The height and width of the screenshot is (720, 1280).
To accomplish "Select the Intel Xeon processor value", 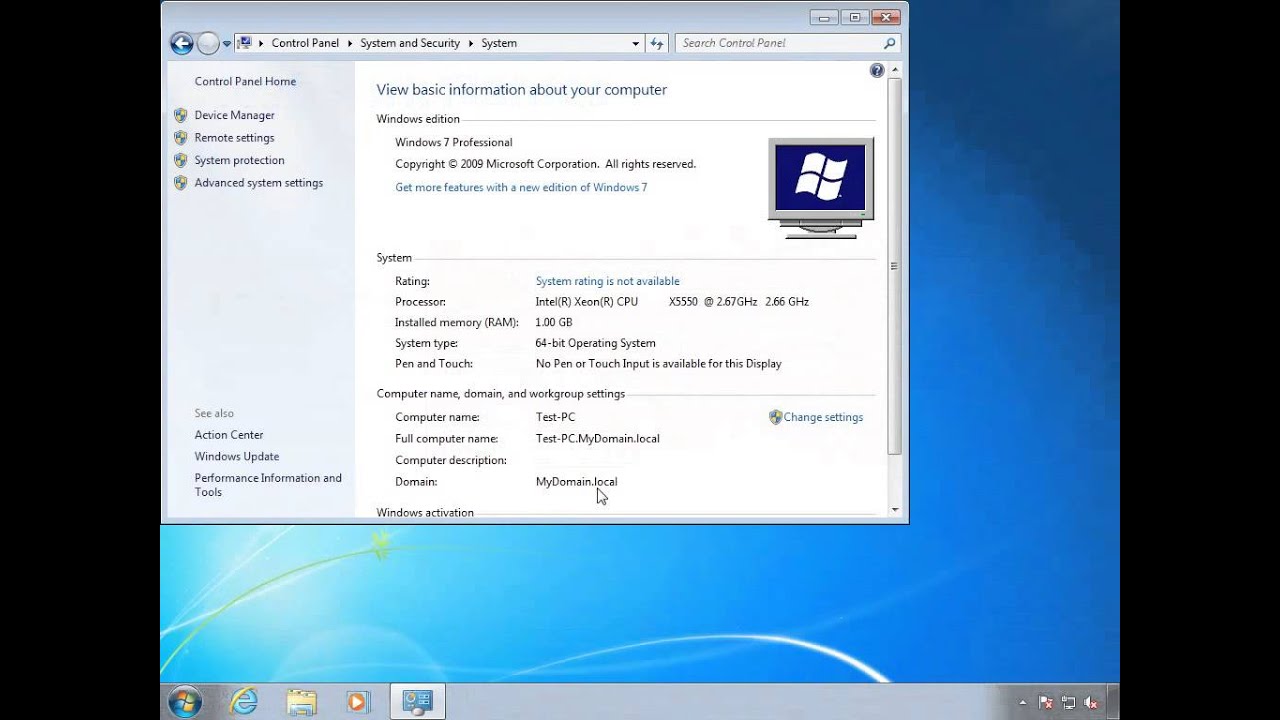I will [672, 302].
